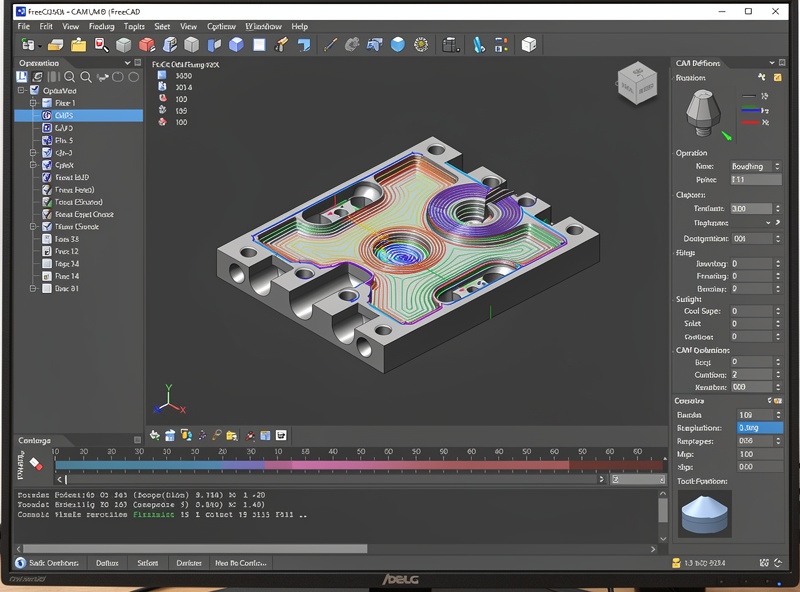Click the yellow edit icon in CAM panel
This screenshot has height=592, width=800.
point(778,78)
